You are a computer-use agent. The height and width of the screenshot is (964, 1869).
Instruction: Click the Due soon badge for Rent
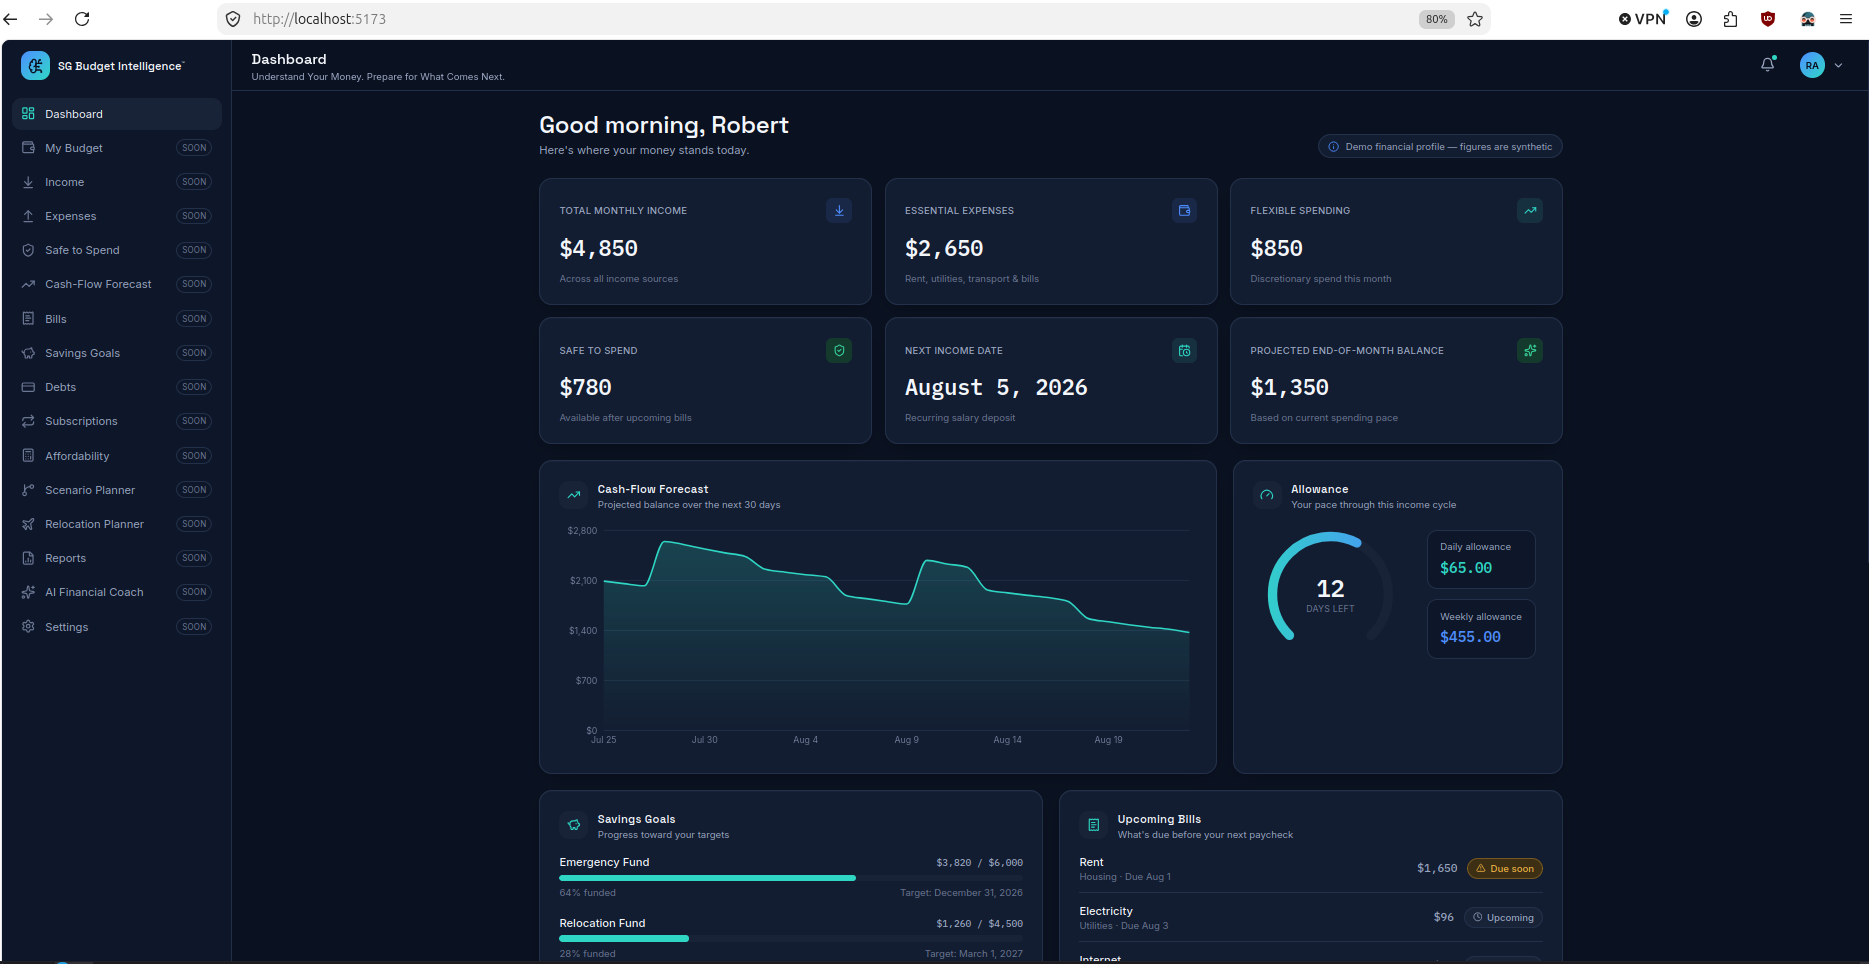point(1505,869)
